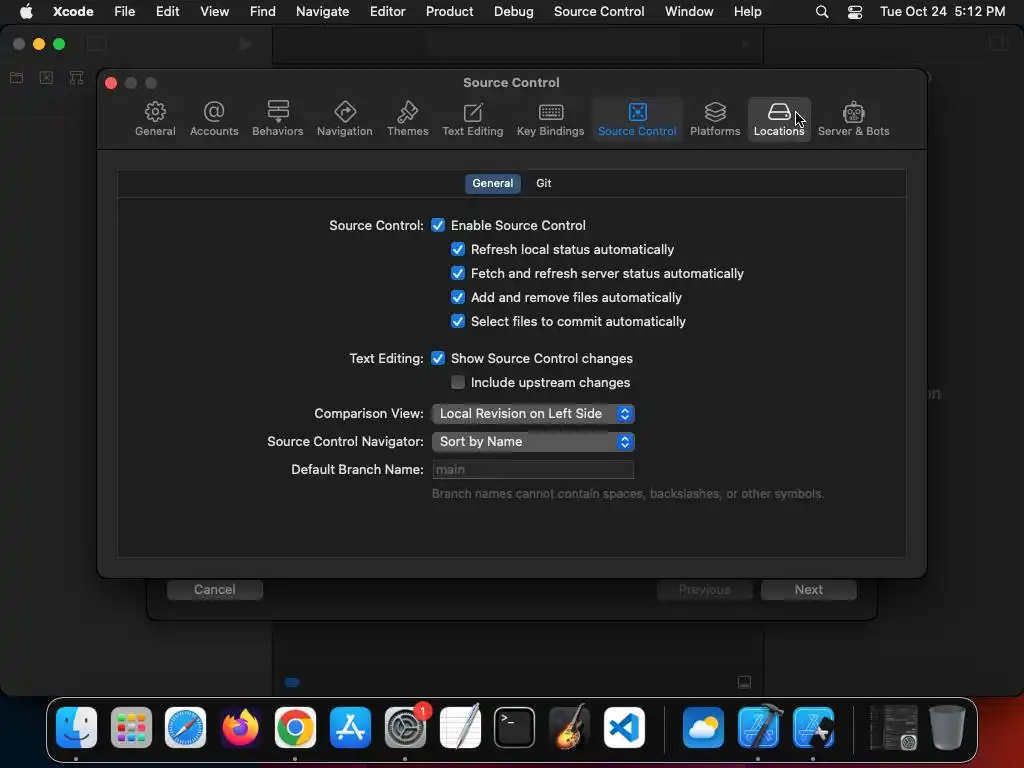Close the Source Control preferences window
The width and height of the screenshot is (1024, 768).
click(111, 83)
